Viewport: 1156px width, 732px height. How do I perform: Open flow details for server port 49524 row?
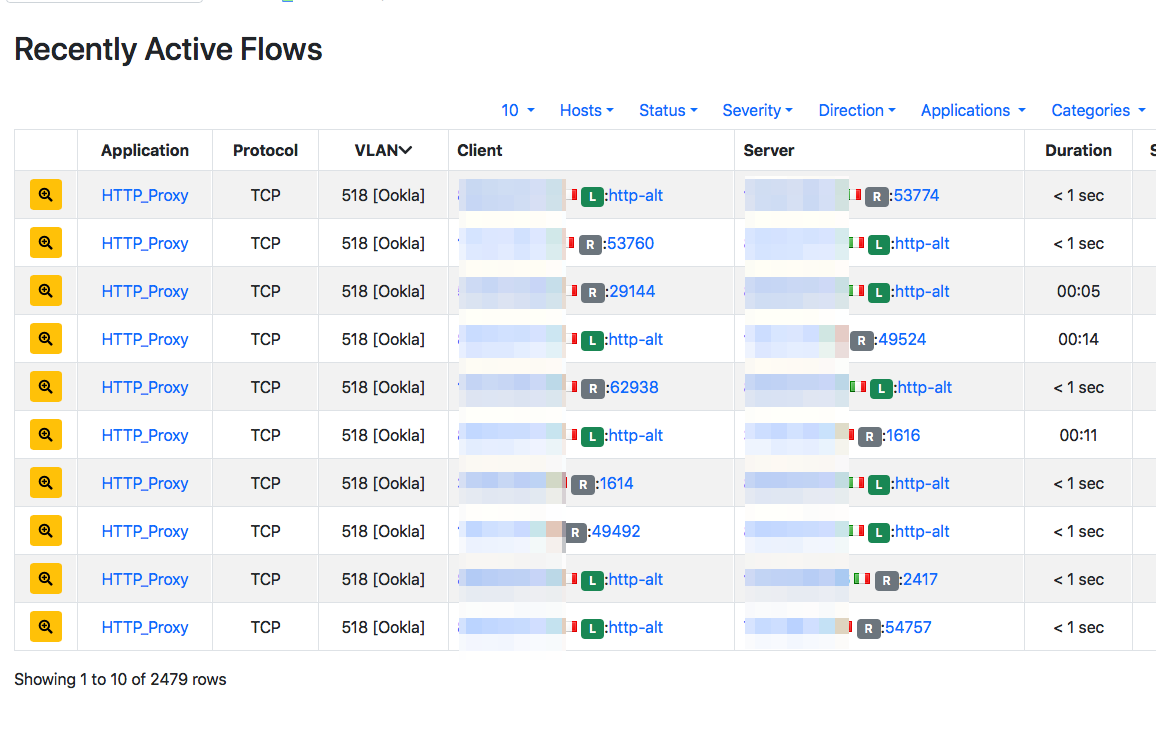click(x=46, y=338)
